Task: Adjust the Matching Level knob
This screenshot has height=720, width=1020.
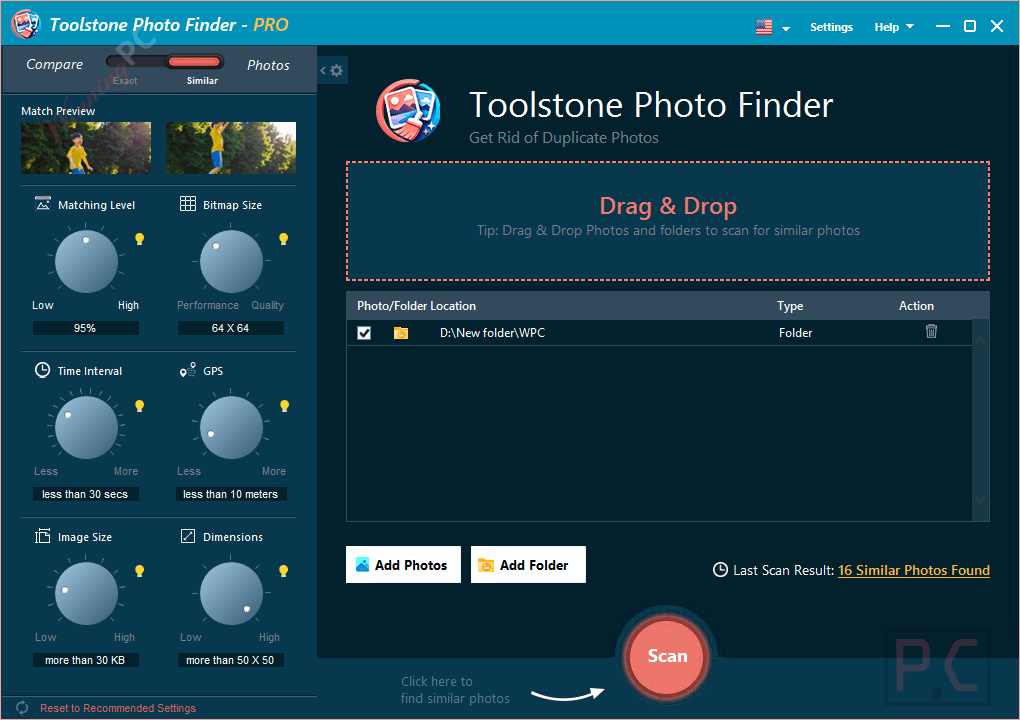Action: tap(87, 261)
